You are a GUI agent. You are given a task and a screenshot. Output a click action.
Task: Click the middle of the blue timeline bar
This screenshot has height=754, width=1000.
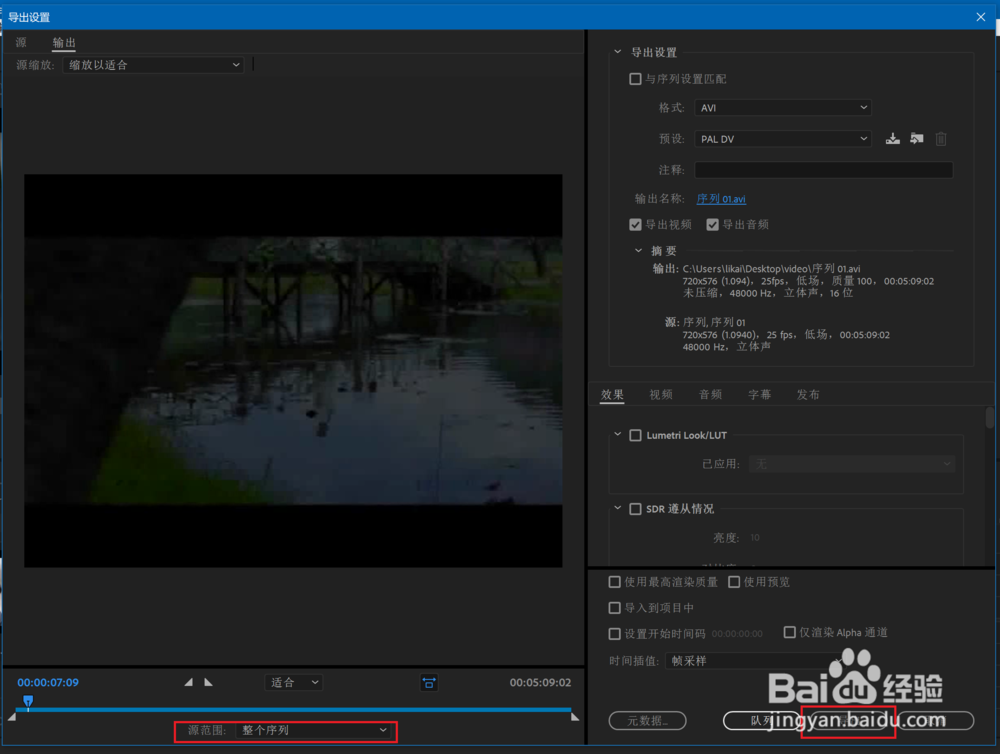(x=293, y=709)
